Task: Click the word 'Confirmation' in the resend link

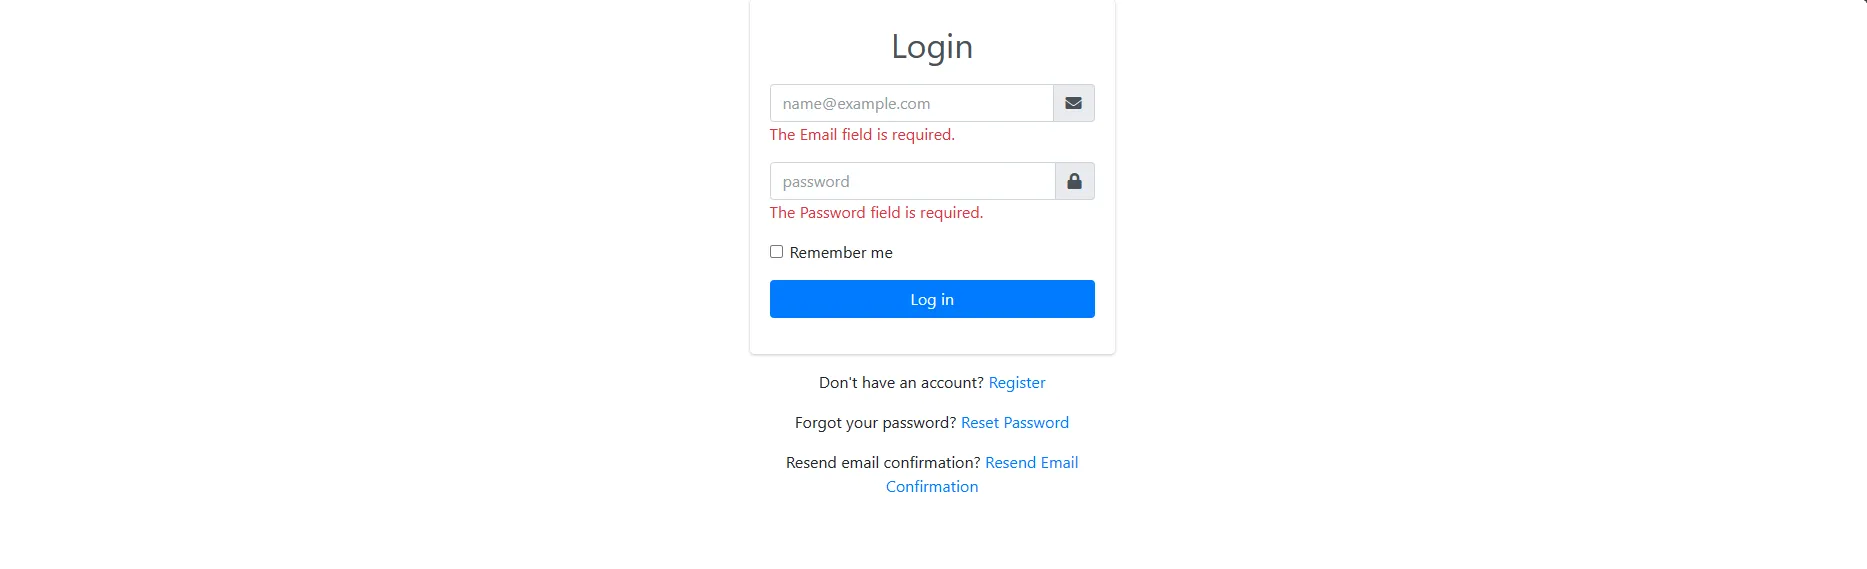Action: (932, 487)
